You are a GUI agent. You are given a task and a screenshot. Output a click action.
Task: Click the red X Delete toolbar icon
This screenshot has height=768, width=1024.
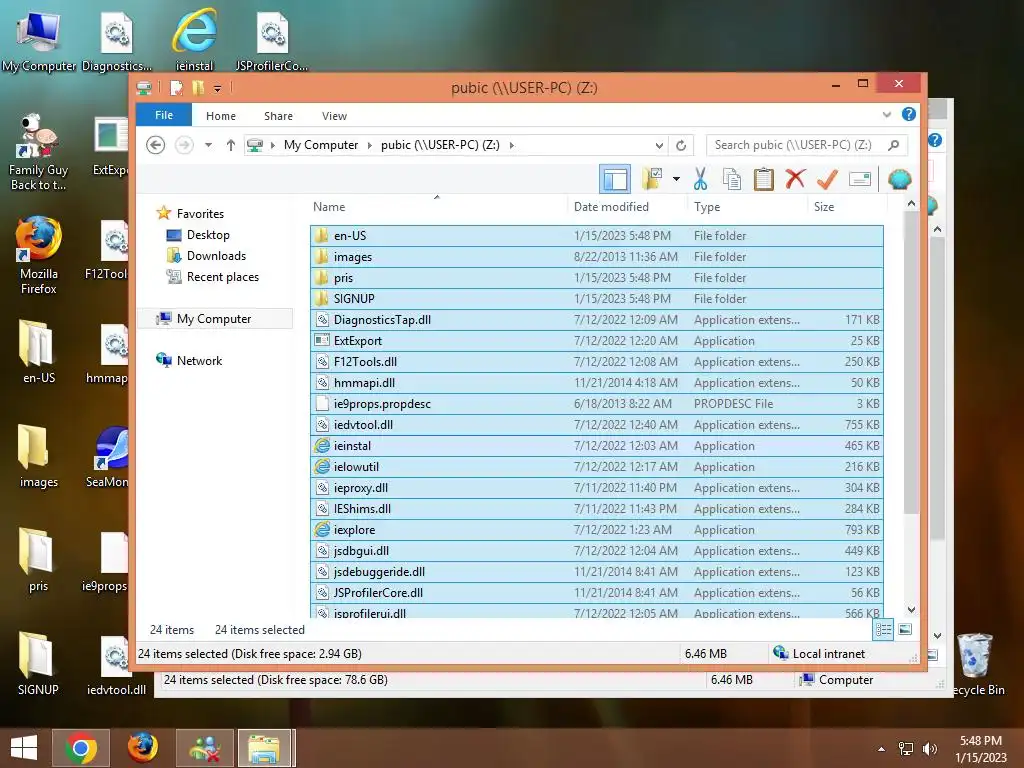(795, 178)
